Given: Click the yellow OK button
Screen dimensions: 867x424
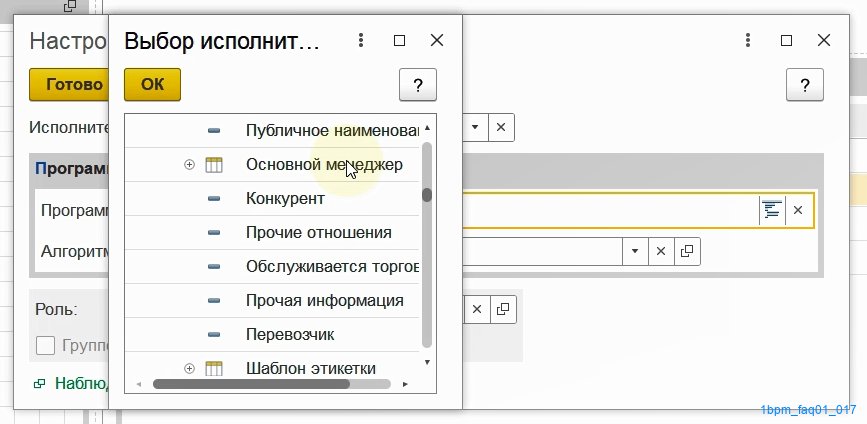Looking at the screenshot, I should 152,85.
